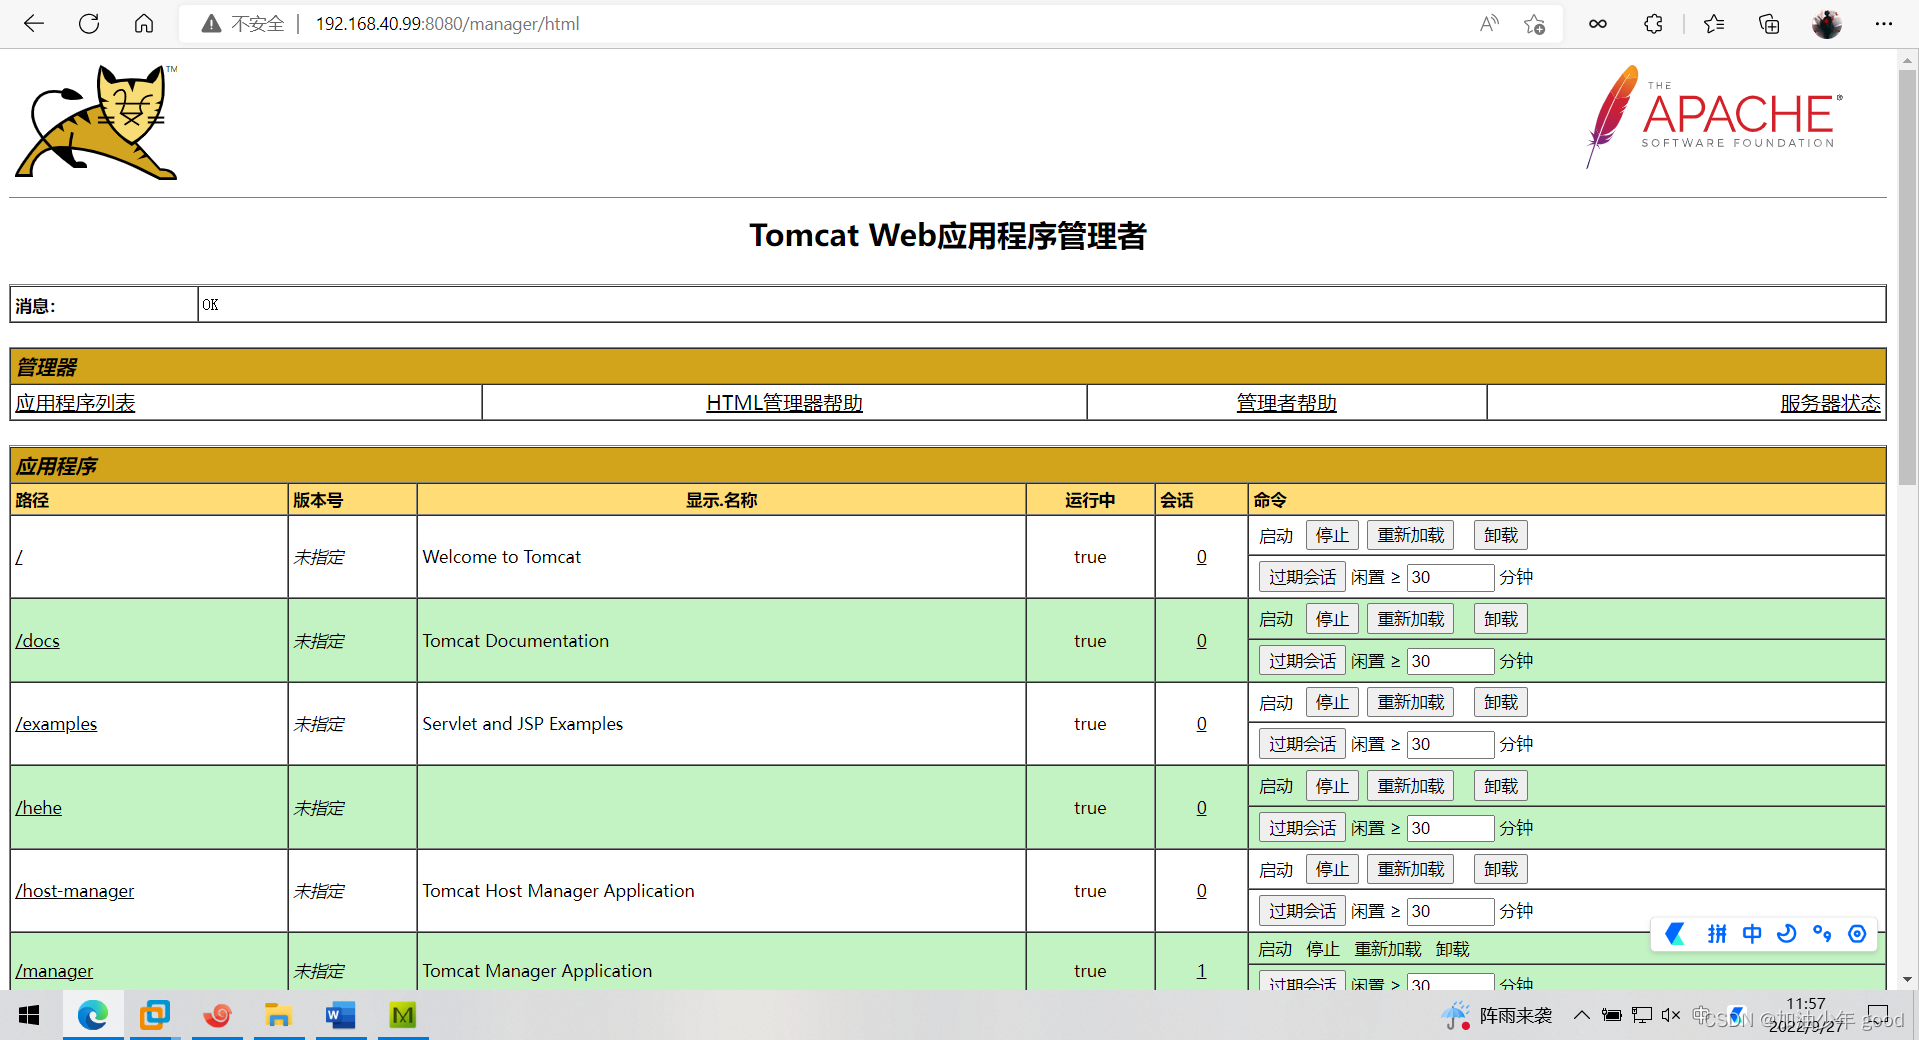
Task: Open the browser extensions puzzle icon
Action: click(x=1654, y=24)
